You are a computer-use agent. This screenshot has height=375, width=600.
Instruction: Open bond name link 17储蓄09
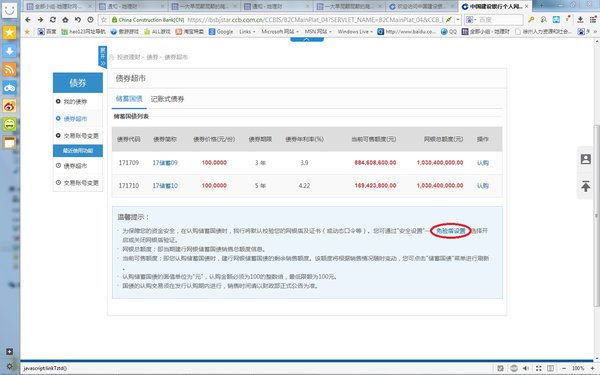tap(165, 163)
